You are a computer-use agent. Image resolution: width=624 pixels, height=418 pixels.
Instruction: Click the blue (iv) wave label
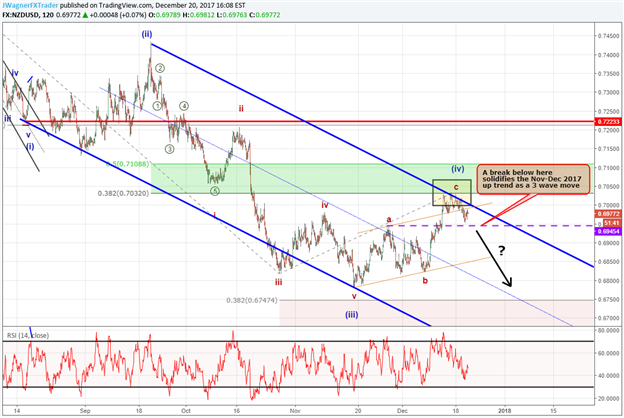(x=458, y=169)
